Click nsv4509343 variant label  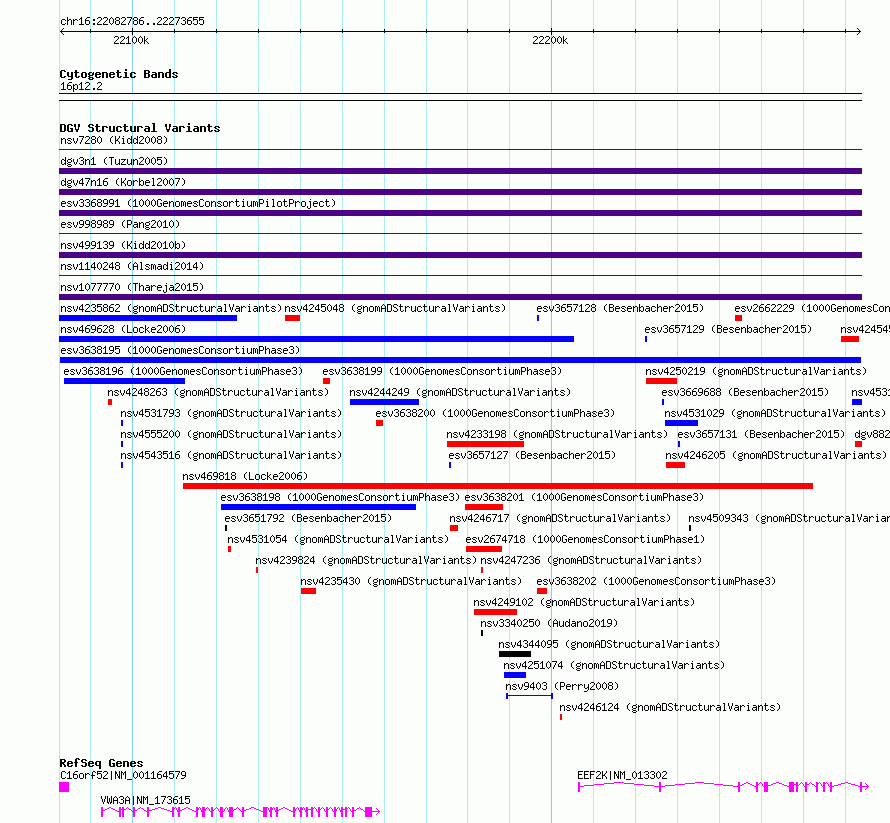point(789,518)
